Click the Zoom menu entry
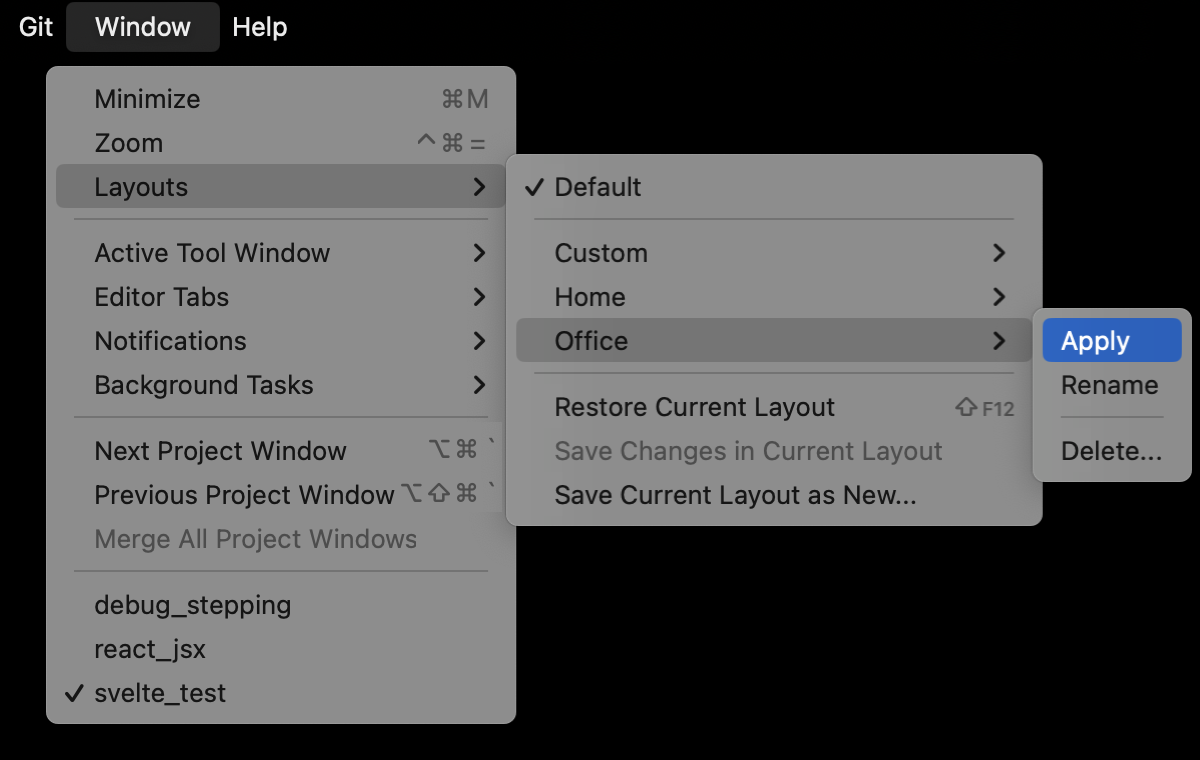The height and width of the screenshot is (760, 1200). click(x=128, y=143)
